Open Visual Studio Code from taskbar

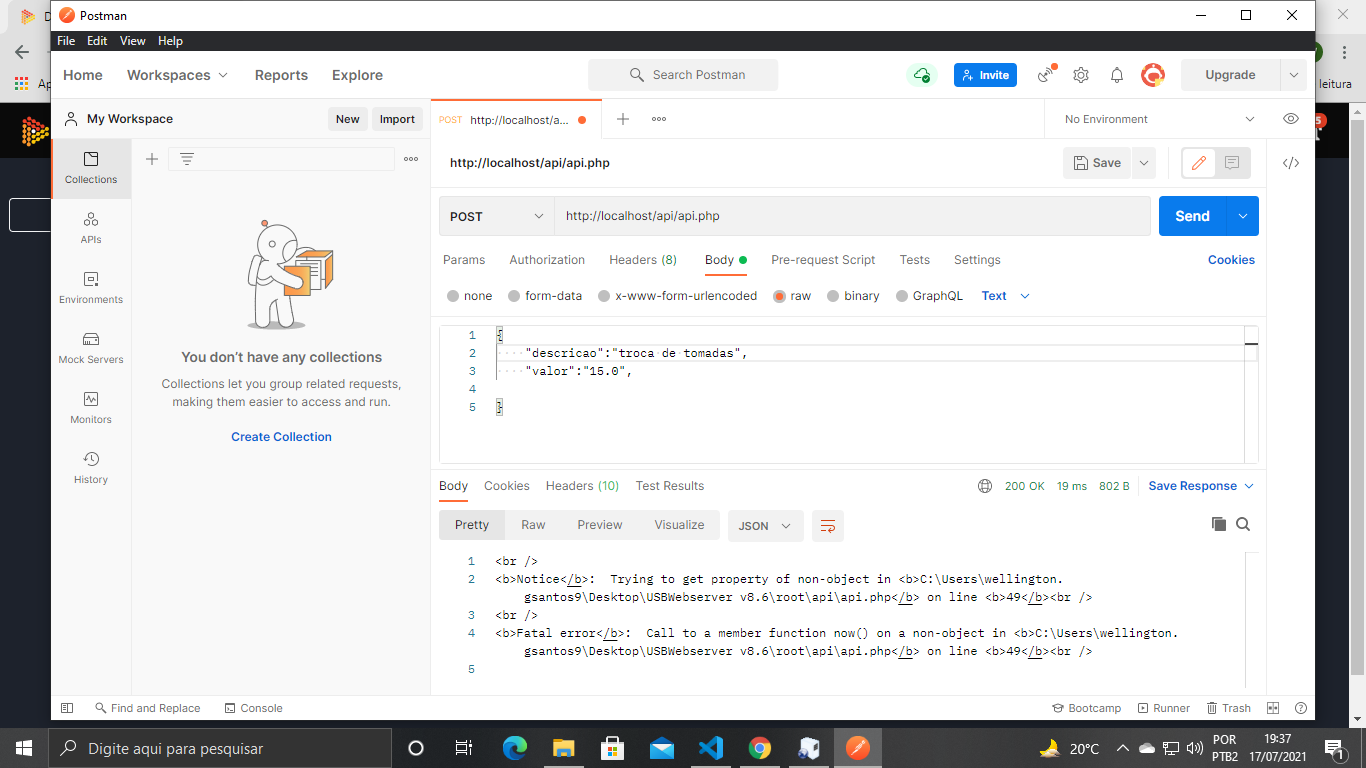[x=711, y=748]
